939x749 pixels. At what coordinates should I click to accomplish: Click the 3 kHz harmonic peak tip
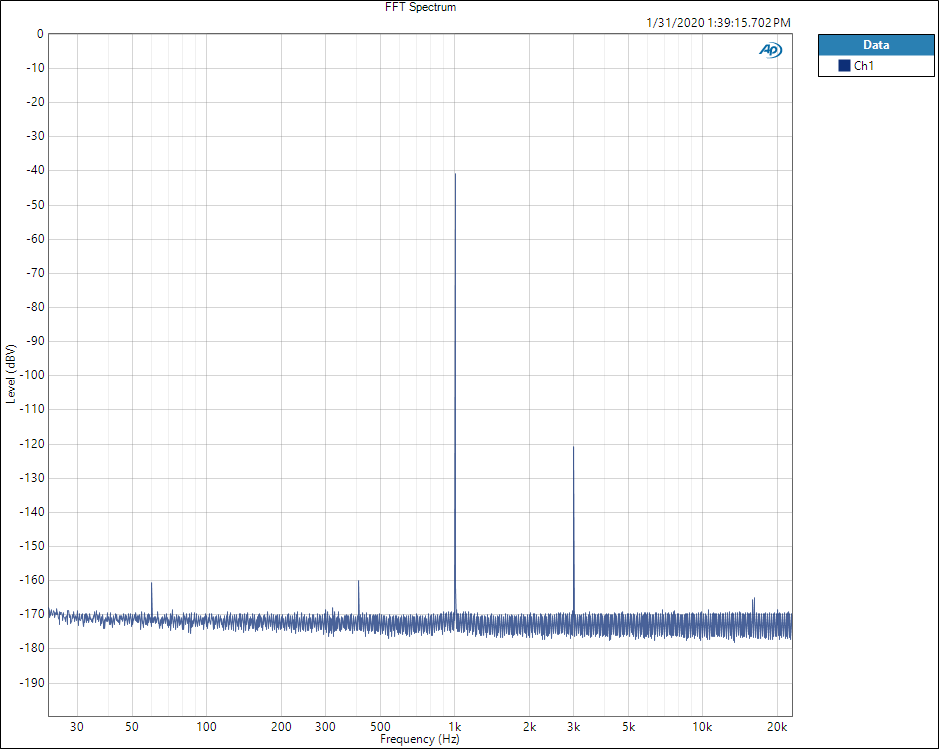pyautogui.click(x=573, y=447)
